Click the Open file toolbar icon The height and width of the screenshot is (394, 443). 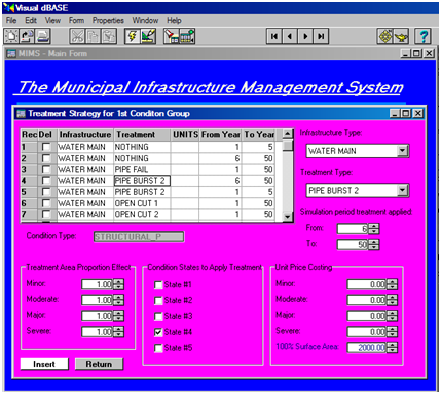[27, 36]
